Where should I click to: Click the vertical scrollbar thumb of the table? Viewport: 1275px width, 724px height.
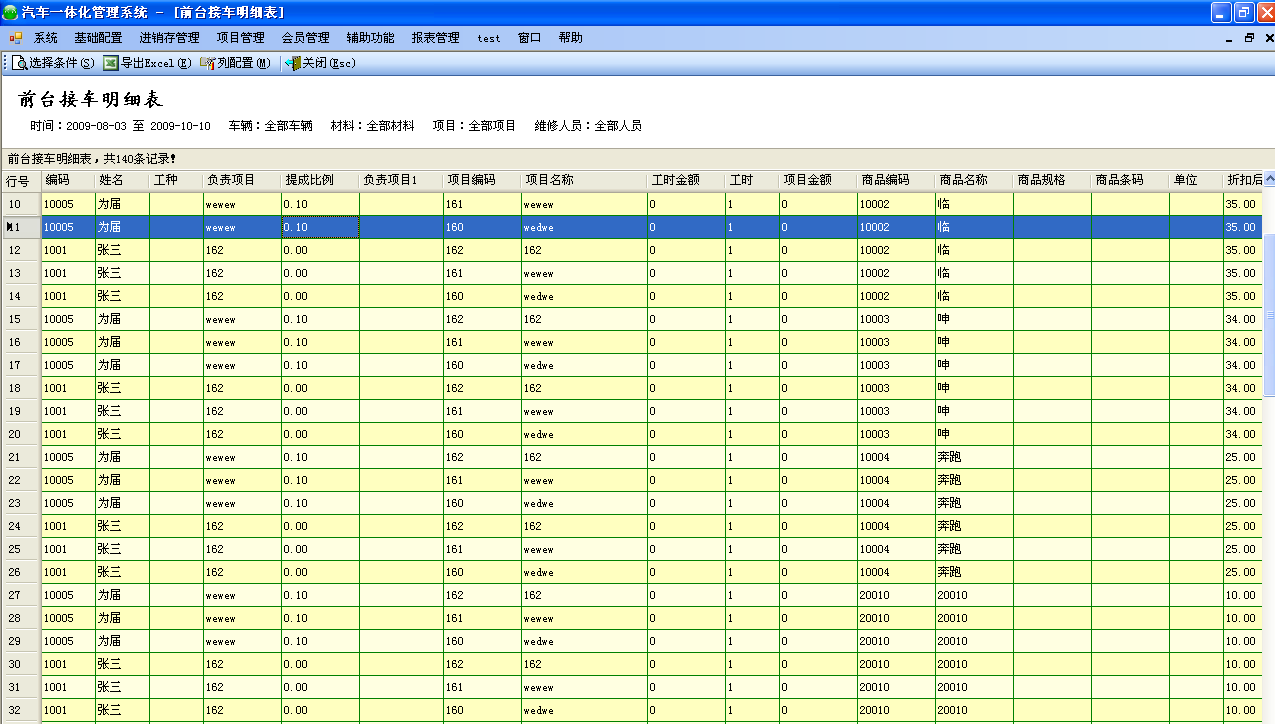1269,315
